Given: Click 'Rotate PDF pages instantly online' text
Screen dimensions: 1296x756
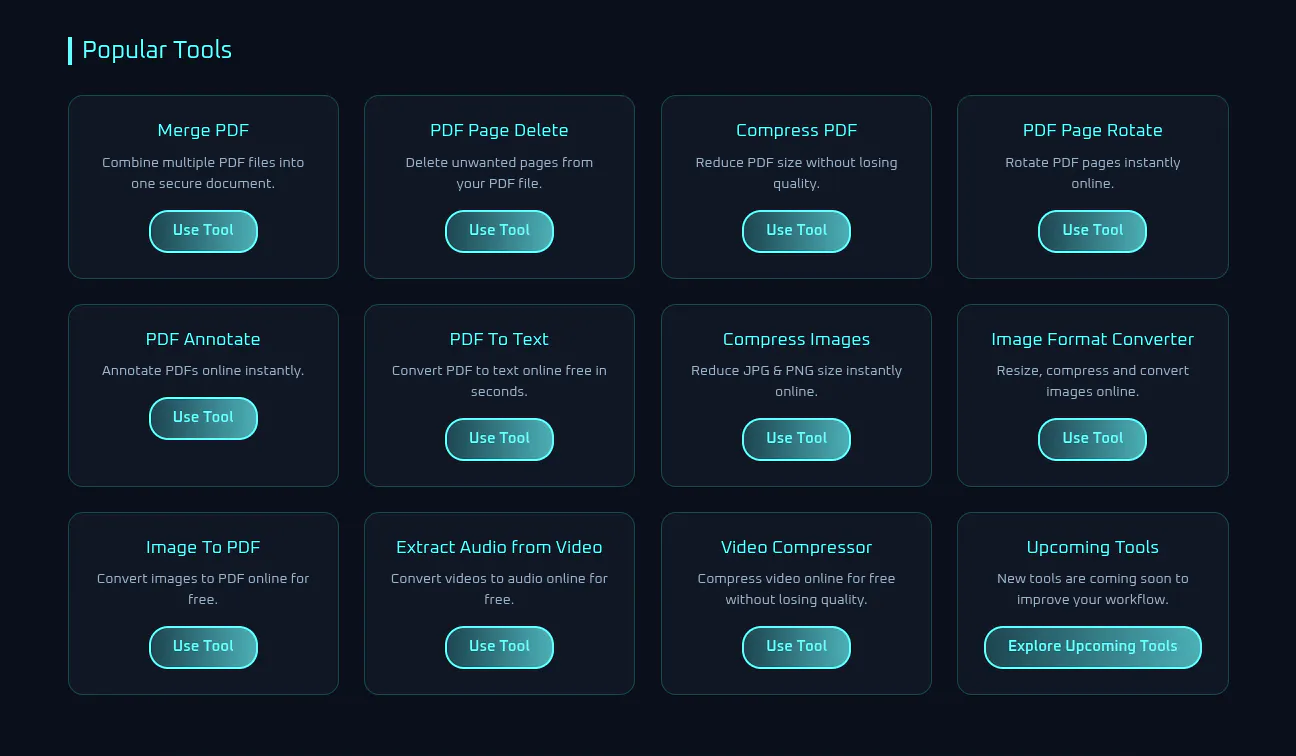Looking at the screenshot, I should point(1092,173).
